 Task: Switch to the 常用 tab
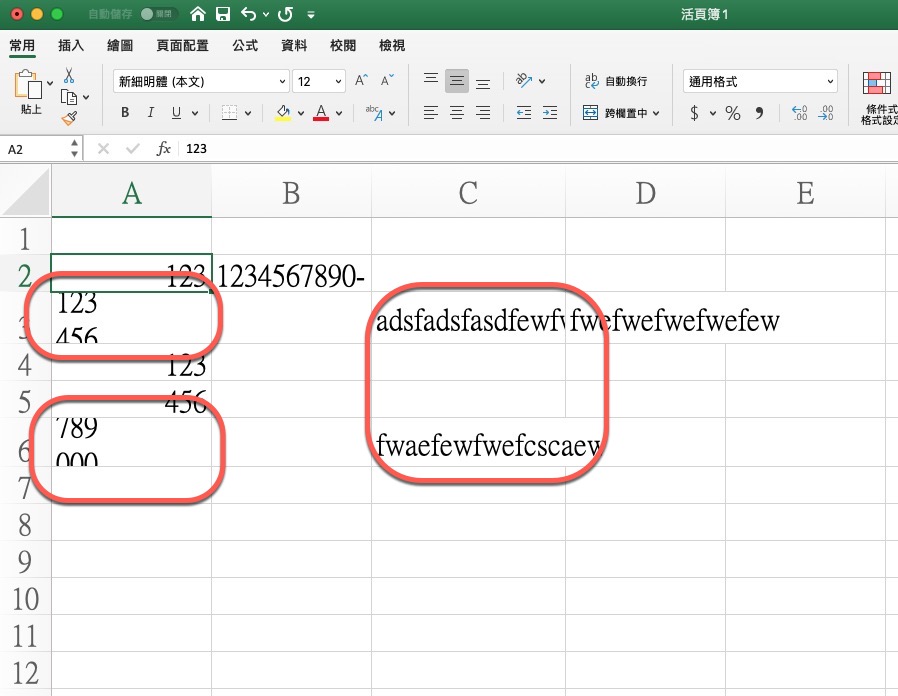22,45
